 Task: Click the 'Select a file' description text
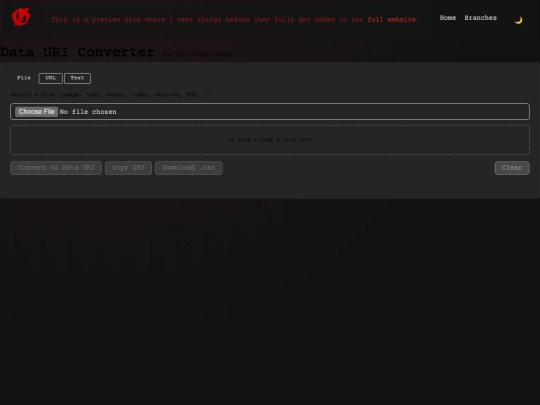(110, 94)
